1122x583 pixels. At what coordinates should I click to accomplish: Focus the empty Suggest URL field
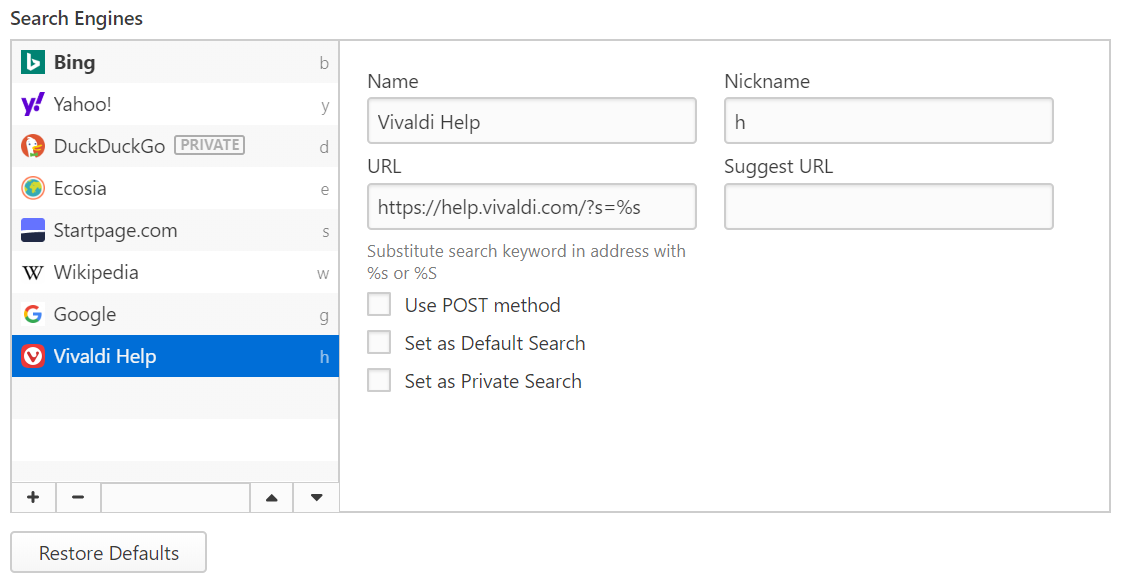click(x=889, y=207)
